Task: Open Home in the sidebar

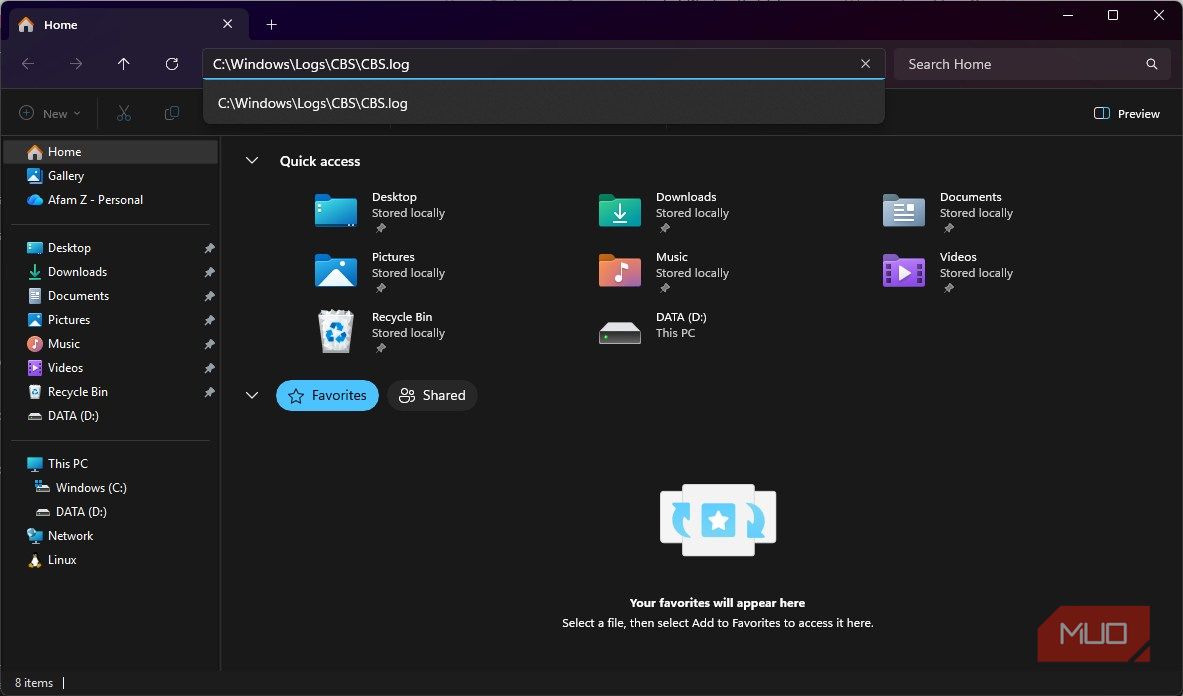Action: click(x=111, y=152)
